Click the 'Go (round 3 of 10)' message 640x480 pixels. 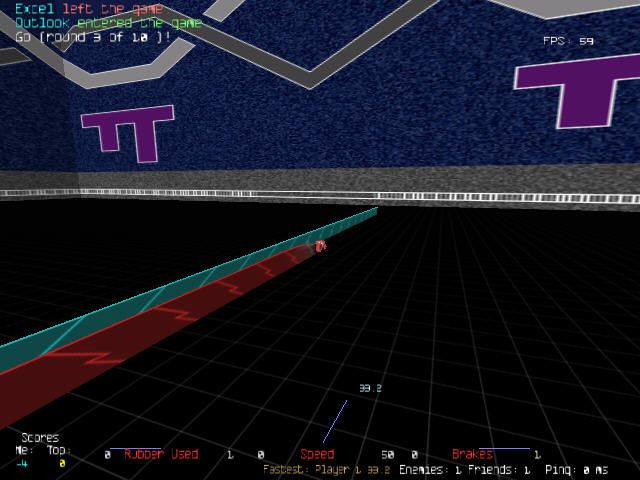click(x=92, y=36)
